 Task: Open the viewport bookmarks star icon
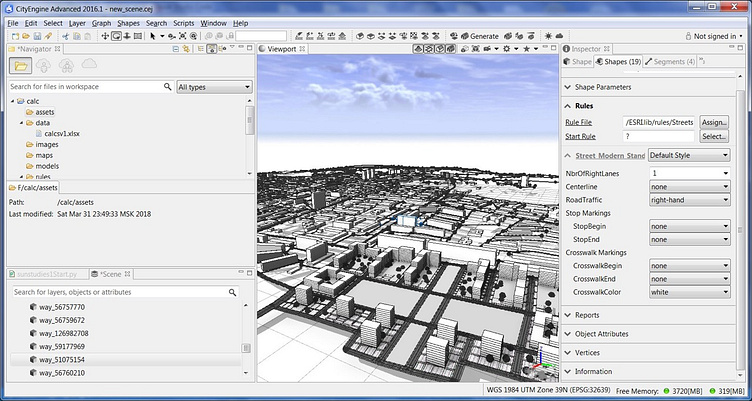point(526,48)
